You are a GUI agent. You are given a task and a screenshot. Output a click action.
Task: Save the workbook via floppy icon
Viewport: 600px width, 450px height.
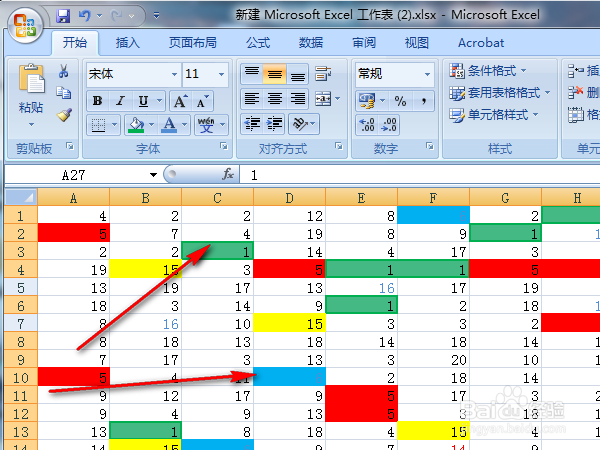63,16
